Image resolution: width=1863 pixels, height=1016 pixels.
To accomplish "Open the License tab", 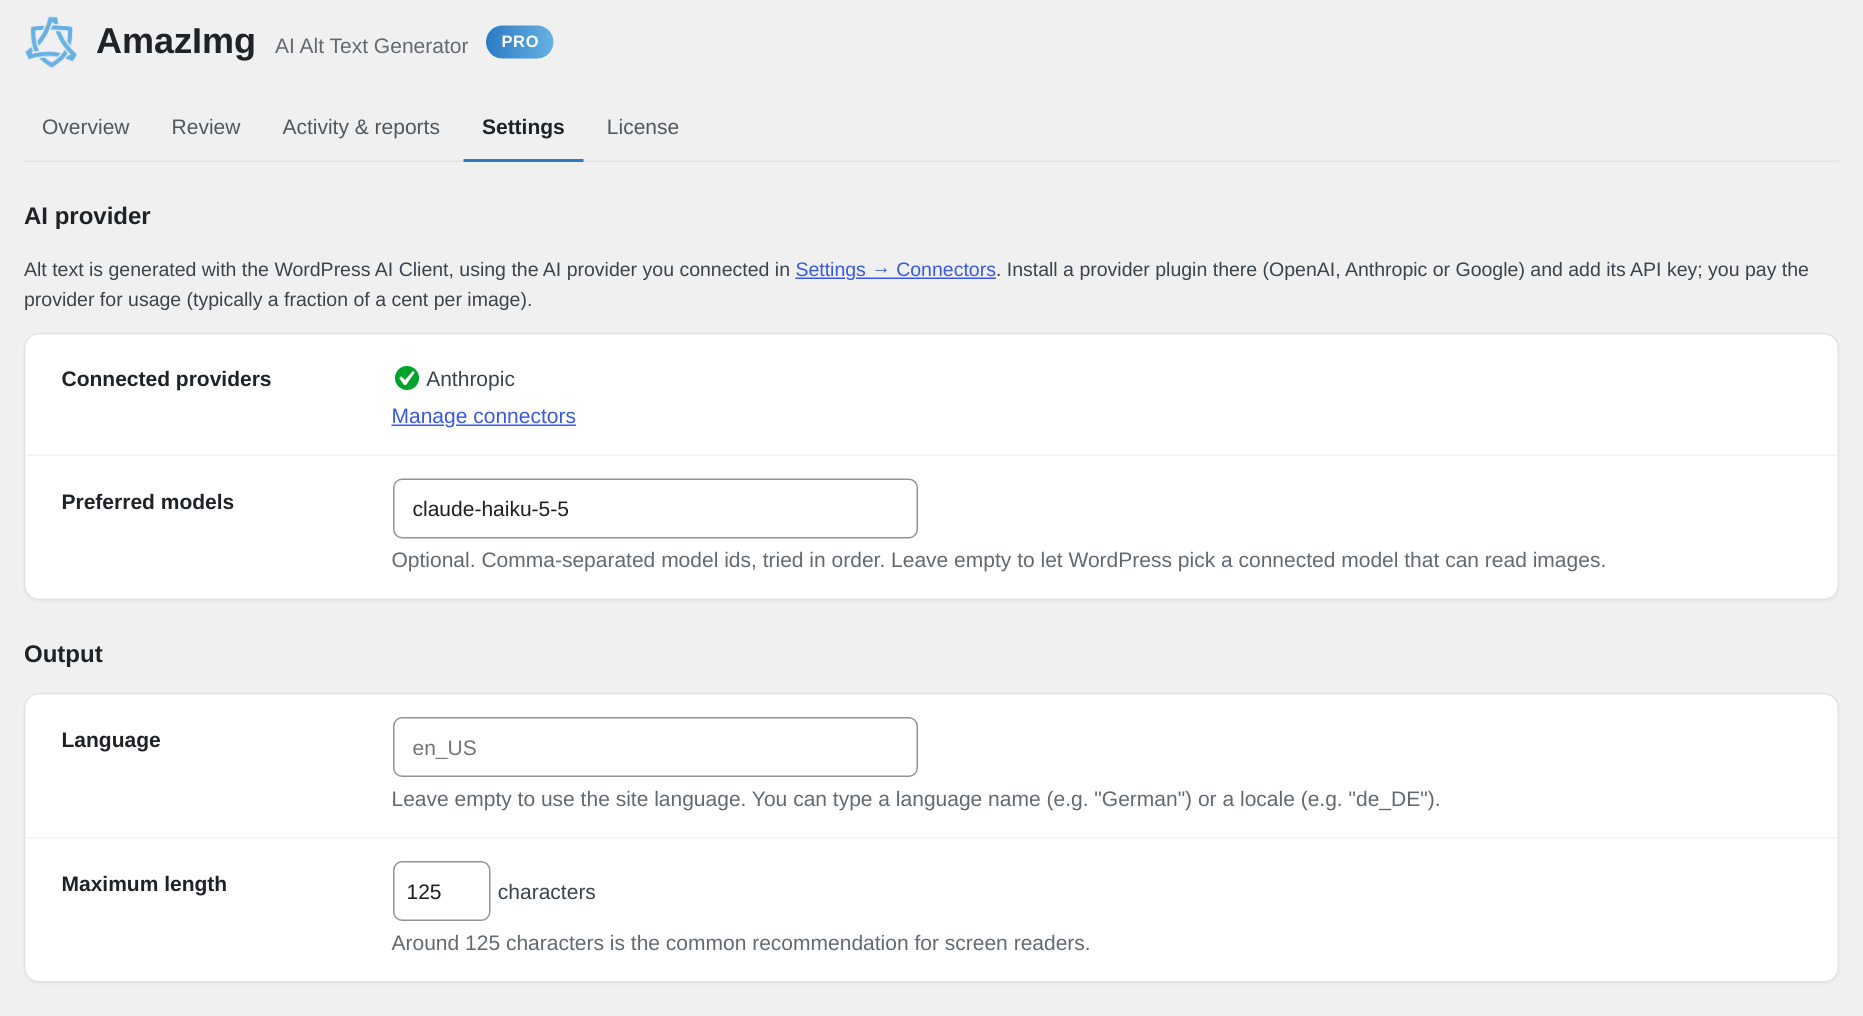I will tap(643, 127).
